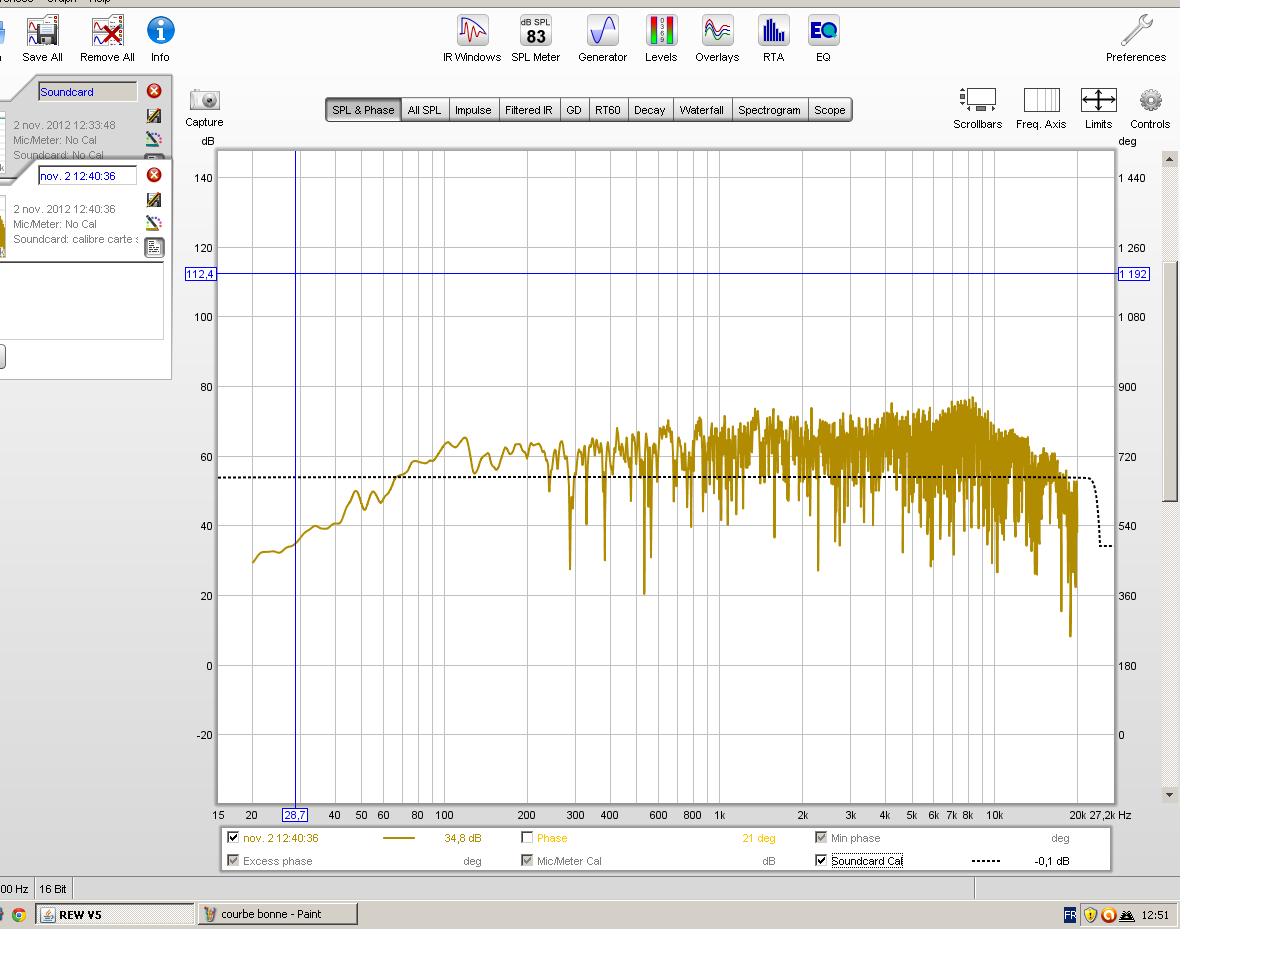Click the Soundcard measurement name field
The width and height of the screenshot is (1280, 960).
87,92
